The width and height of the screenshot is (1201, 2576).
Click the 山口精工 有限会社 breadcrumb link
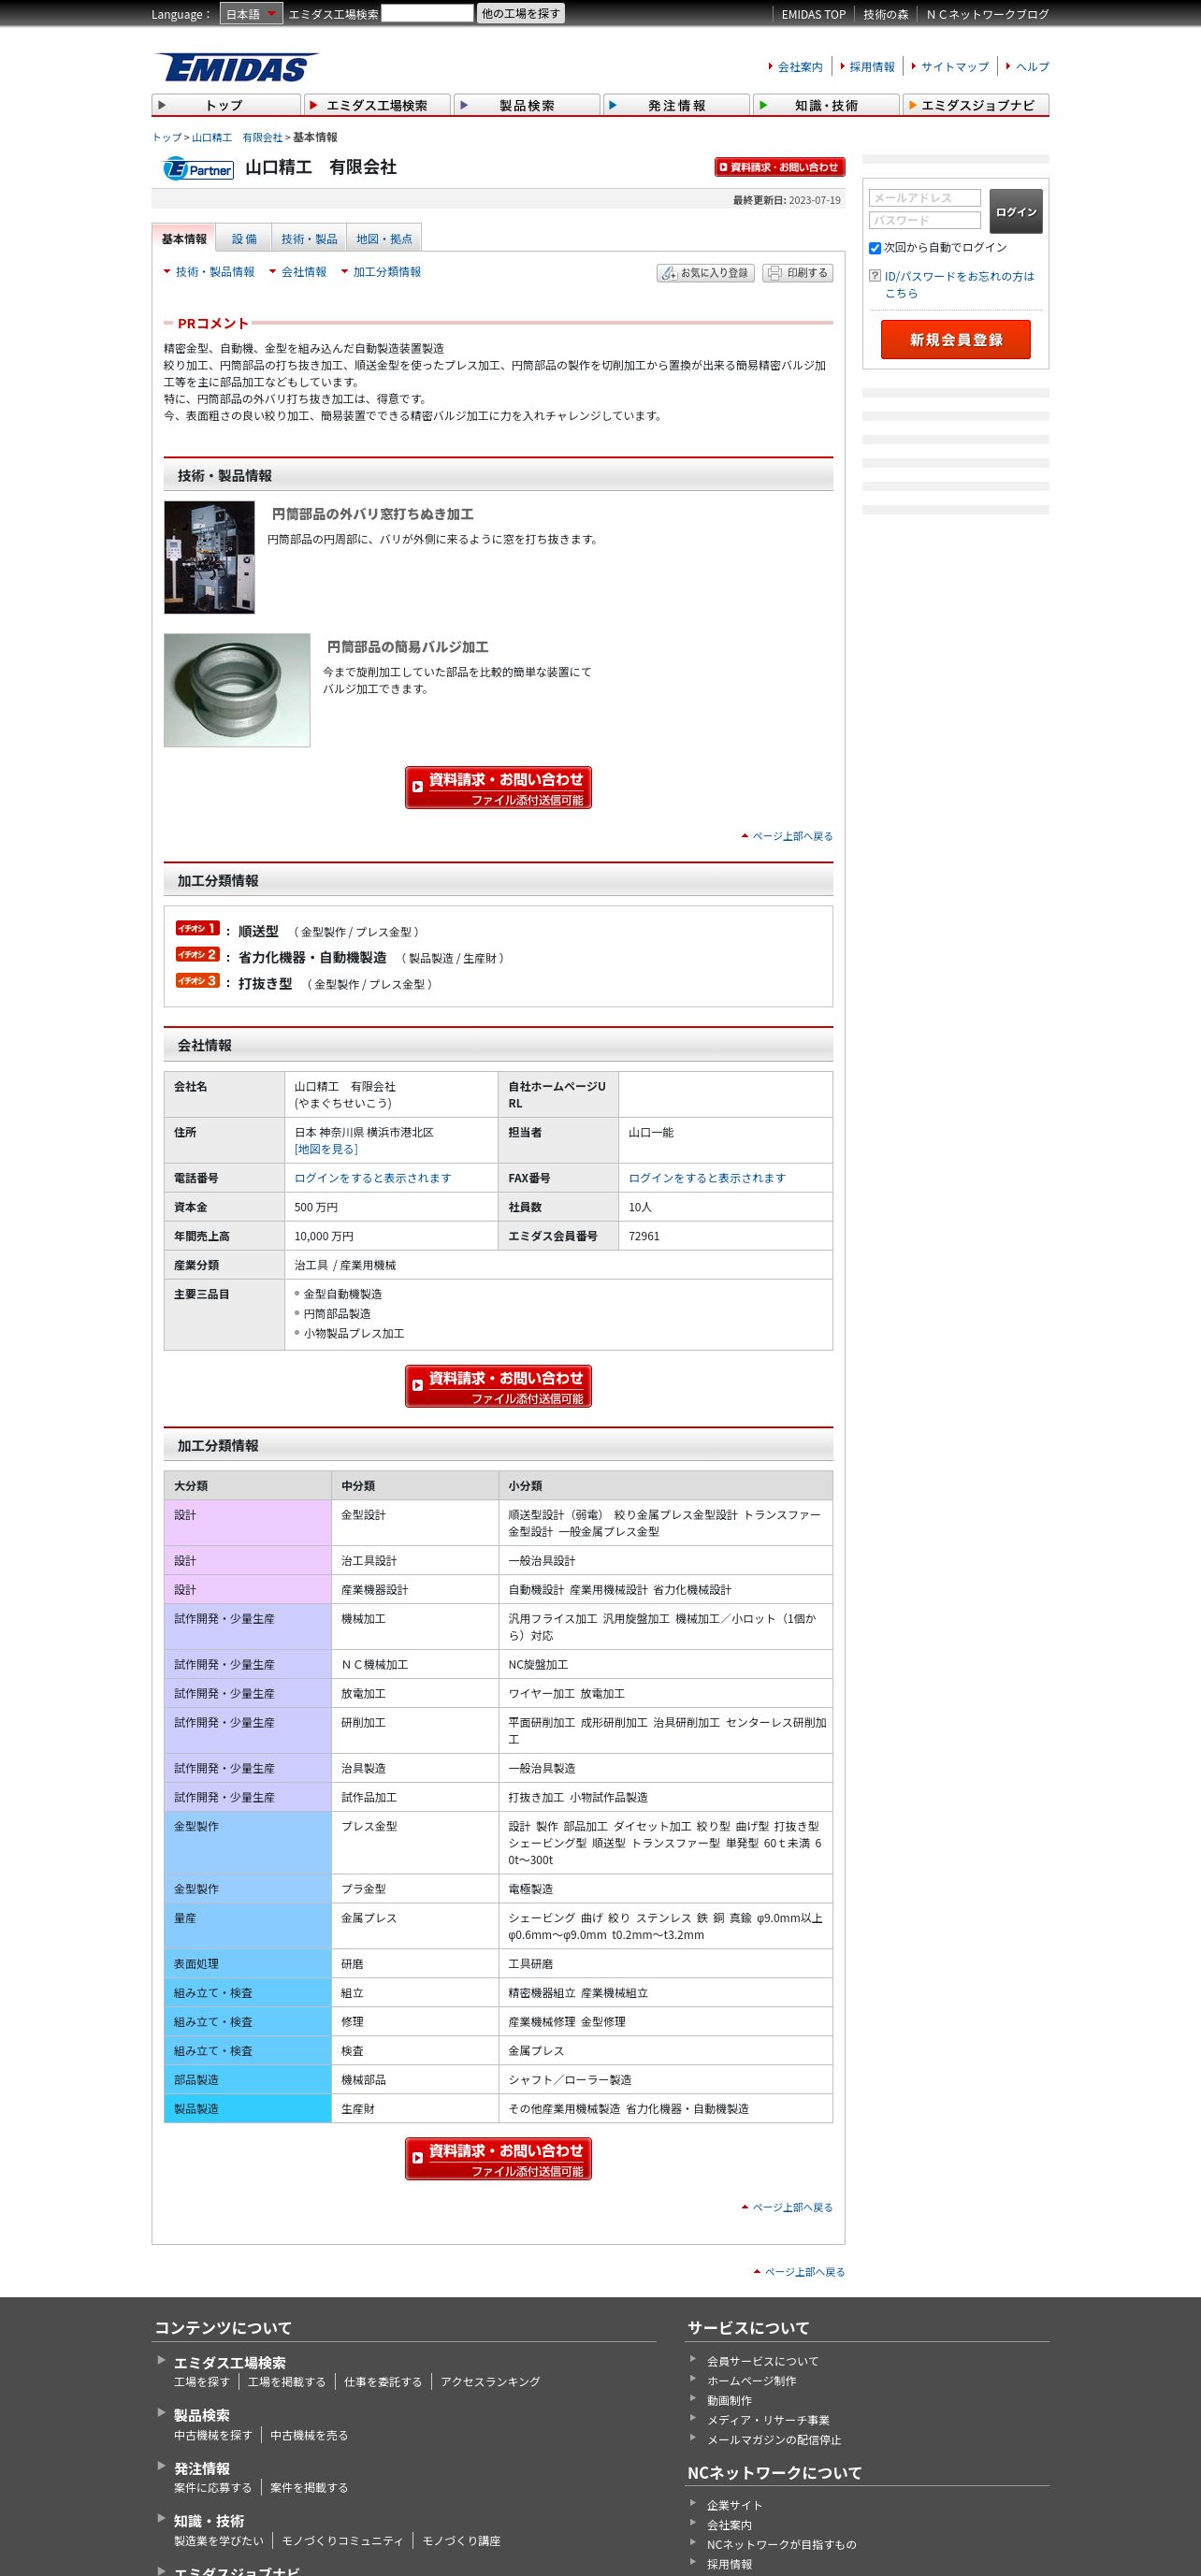point(237,137)
